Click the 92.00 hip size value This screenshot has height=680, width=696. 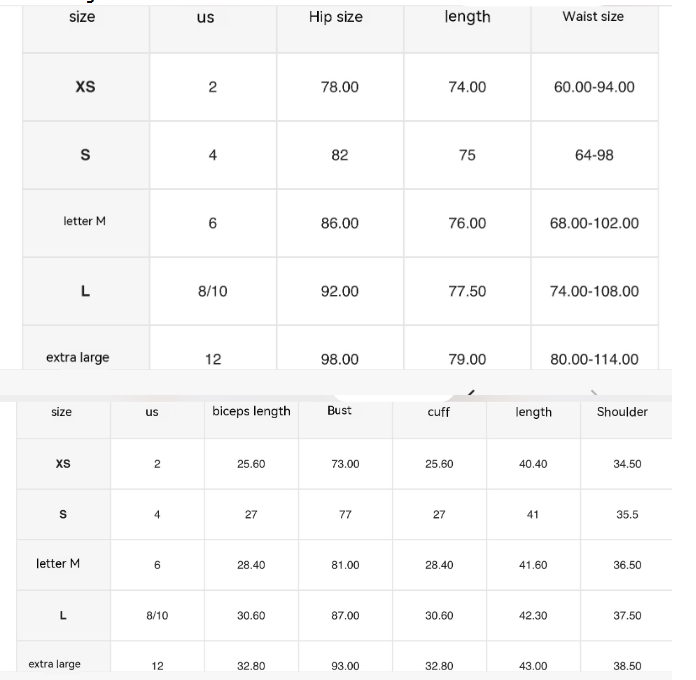click(x=340, y=291)
